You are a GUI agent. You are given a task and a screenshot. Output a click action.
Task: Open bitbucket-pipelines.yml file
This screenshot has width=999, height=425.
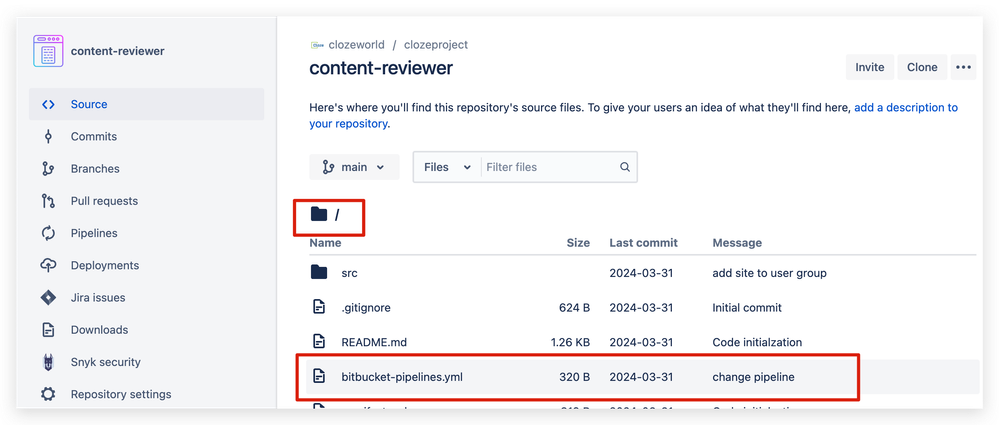[x=402, y=377]
